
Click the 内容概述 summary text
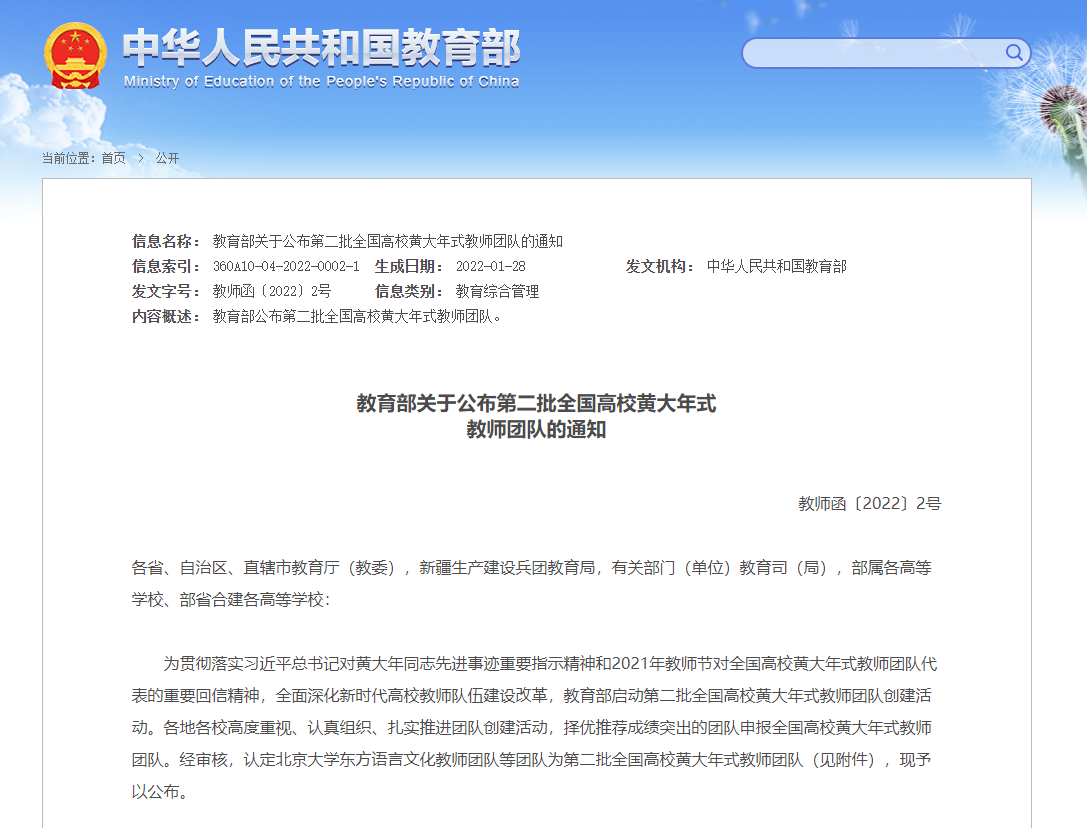click(x=357, y=316)
